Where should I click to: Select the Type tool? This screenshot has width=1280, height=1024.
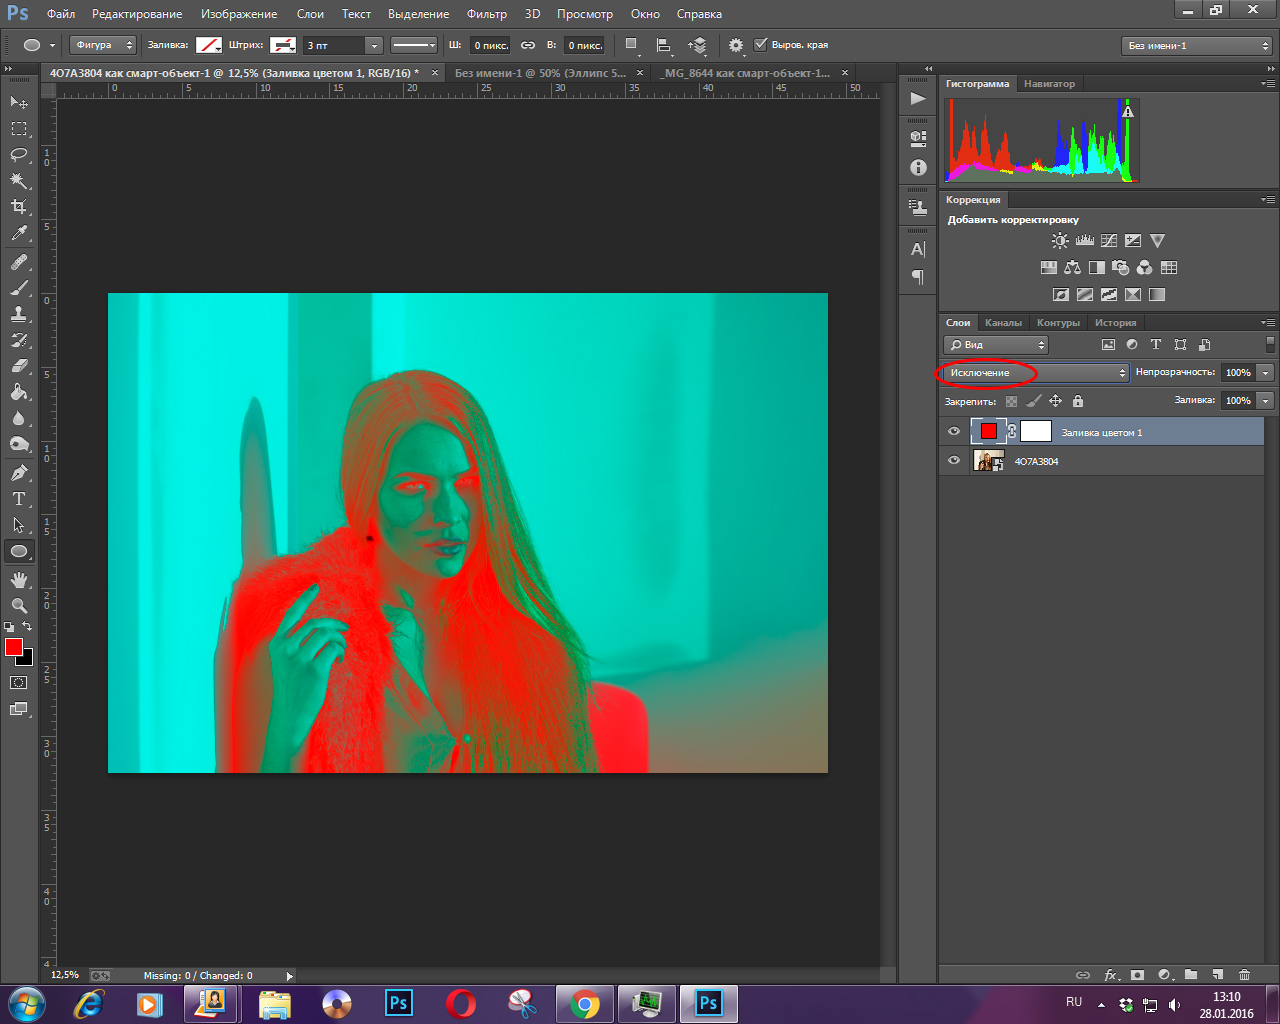[x=19, y=499]
